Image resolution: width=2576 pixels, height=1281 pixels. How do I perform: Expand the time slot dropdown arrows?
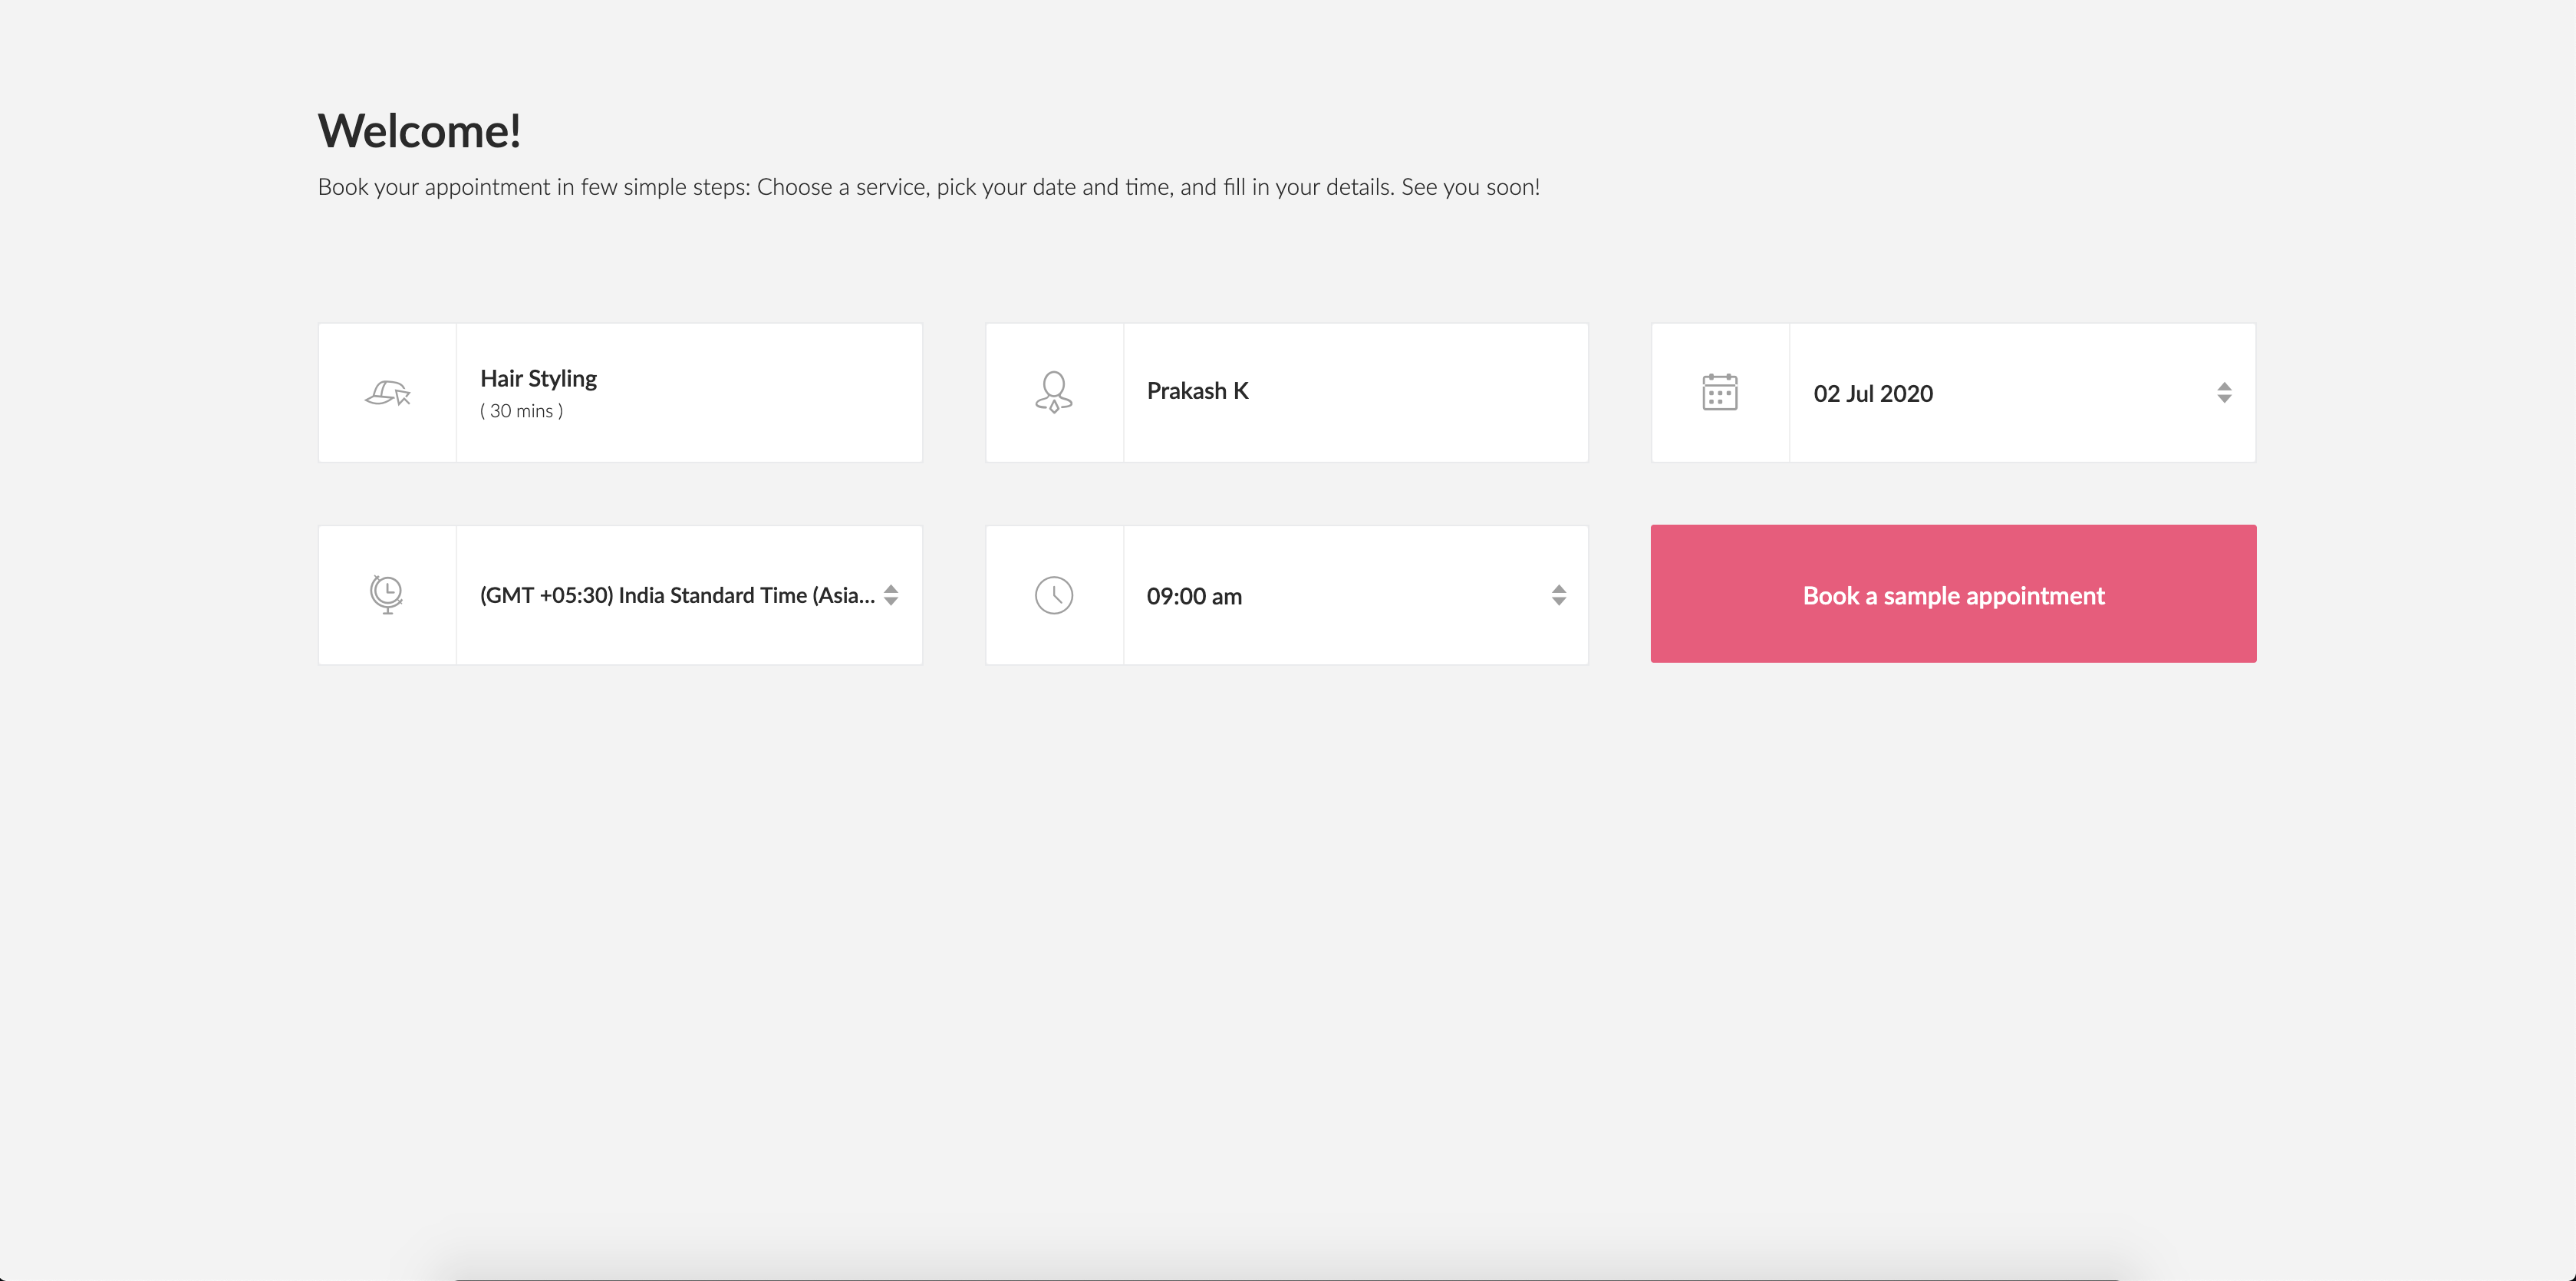point(1558,595)
